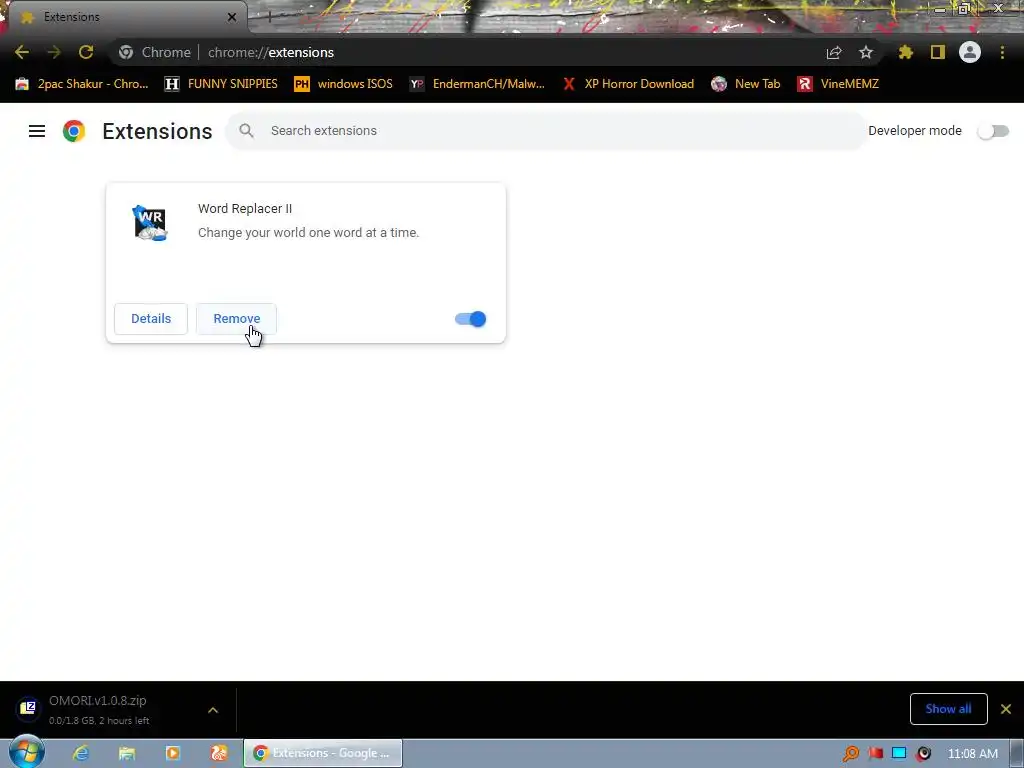Viewport: 1024px width, 768px height.
Task: Open the profile avatar menu
Action: [970, 52]
